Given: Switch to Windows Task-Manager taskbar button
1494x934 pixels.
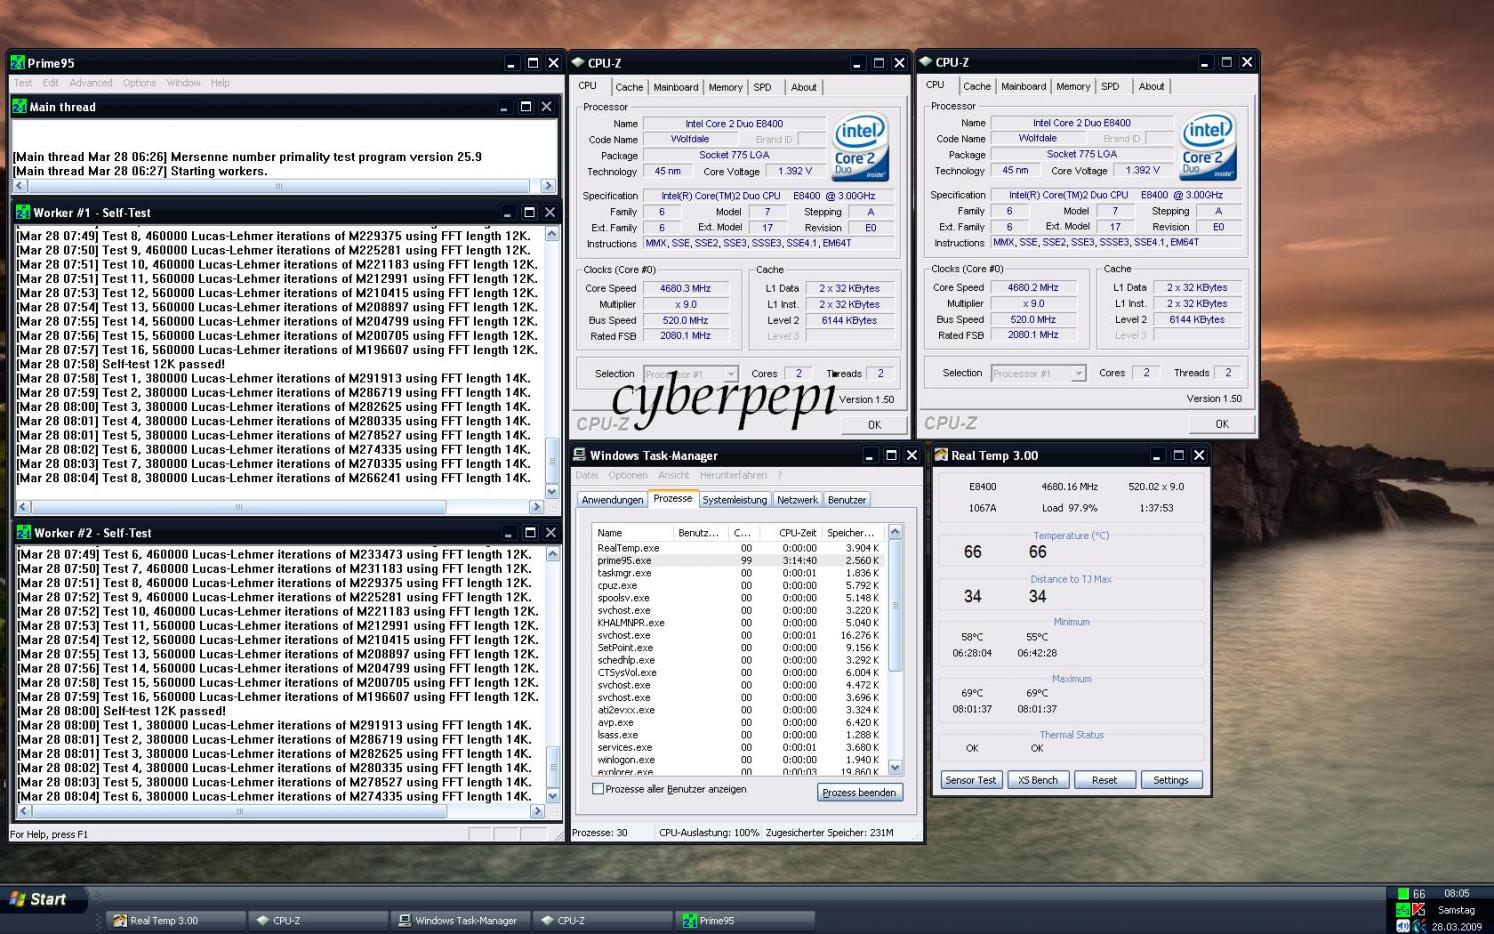Looking at the screenshot, I should [x=460, y=920].
